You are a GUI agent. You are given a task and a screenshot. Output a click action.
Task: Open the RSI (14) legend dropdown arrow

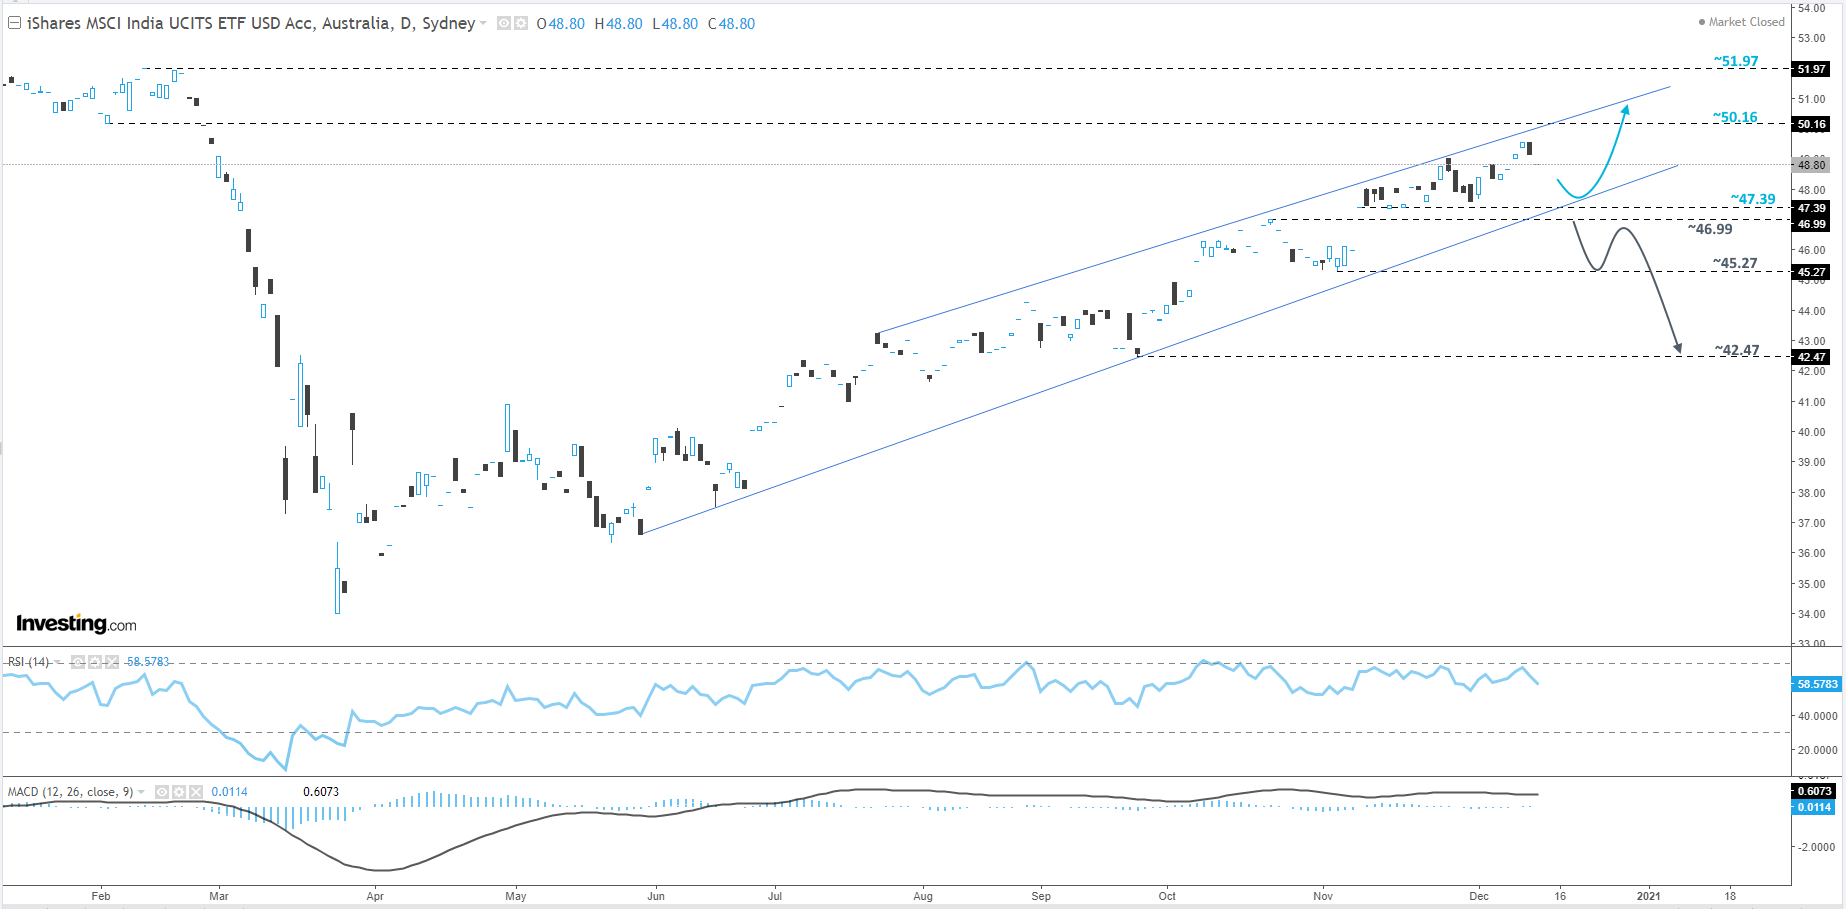coord(57,662)
